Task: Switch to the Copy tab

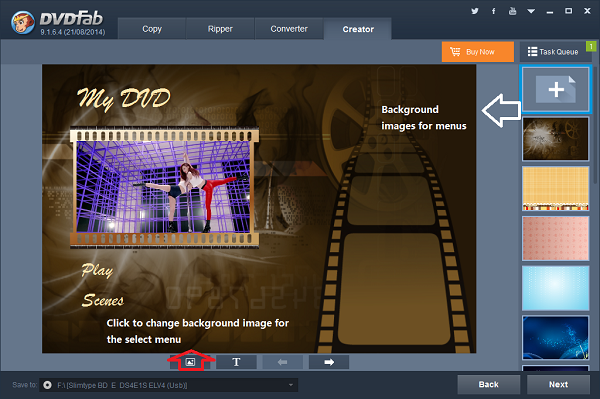Action: (x=152, y=29)
